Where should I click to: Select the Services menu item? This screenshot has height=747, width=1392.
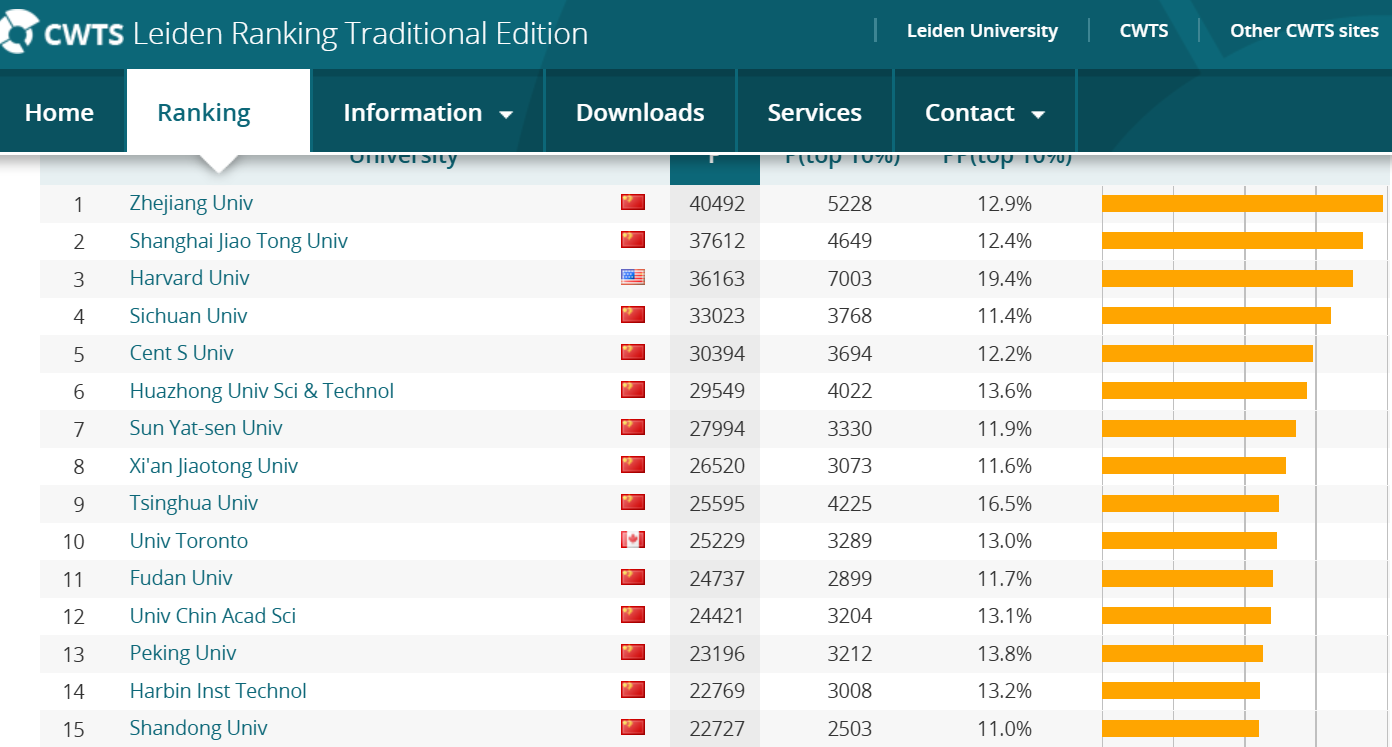pyautogui.click(x=814, y=113)
